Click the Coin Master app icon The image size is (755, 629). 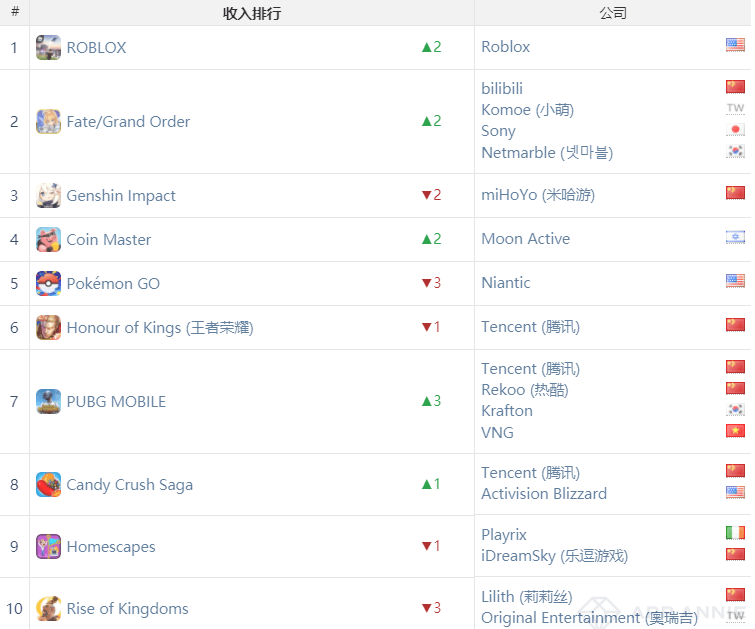(48, 240)
